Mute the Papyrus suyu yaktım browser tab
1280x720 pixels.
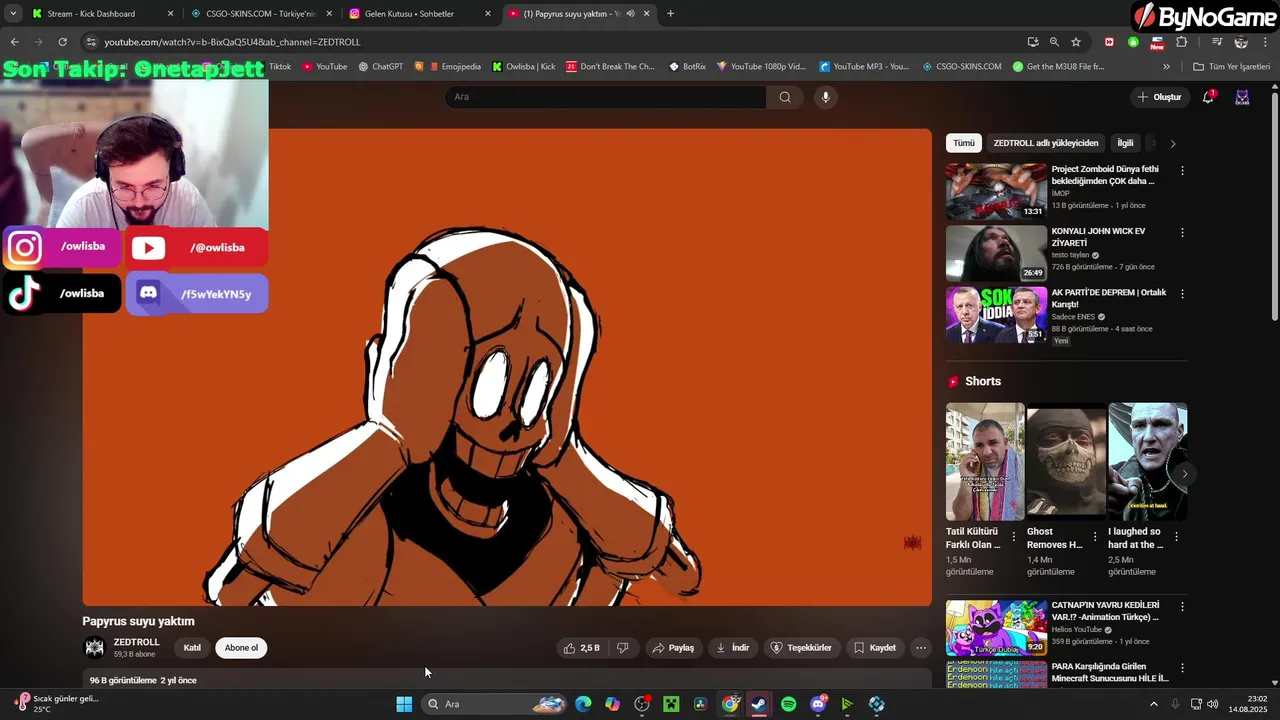point(630,14)
